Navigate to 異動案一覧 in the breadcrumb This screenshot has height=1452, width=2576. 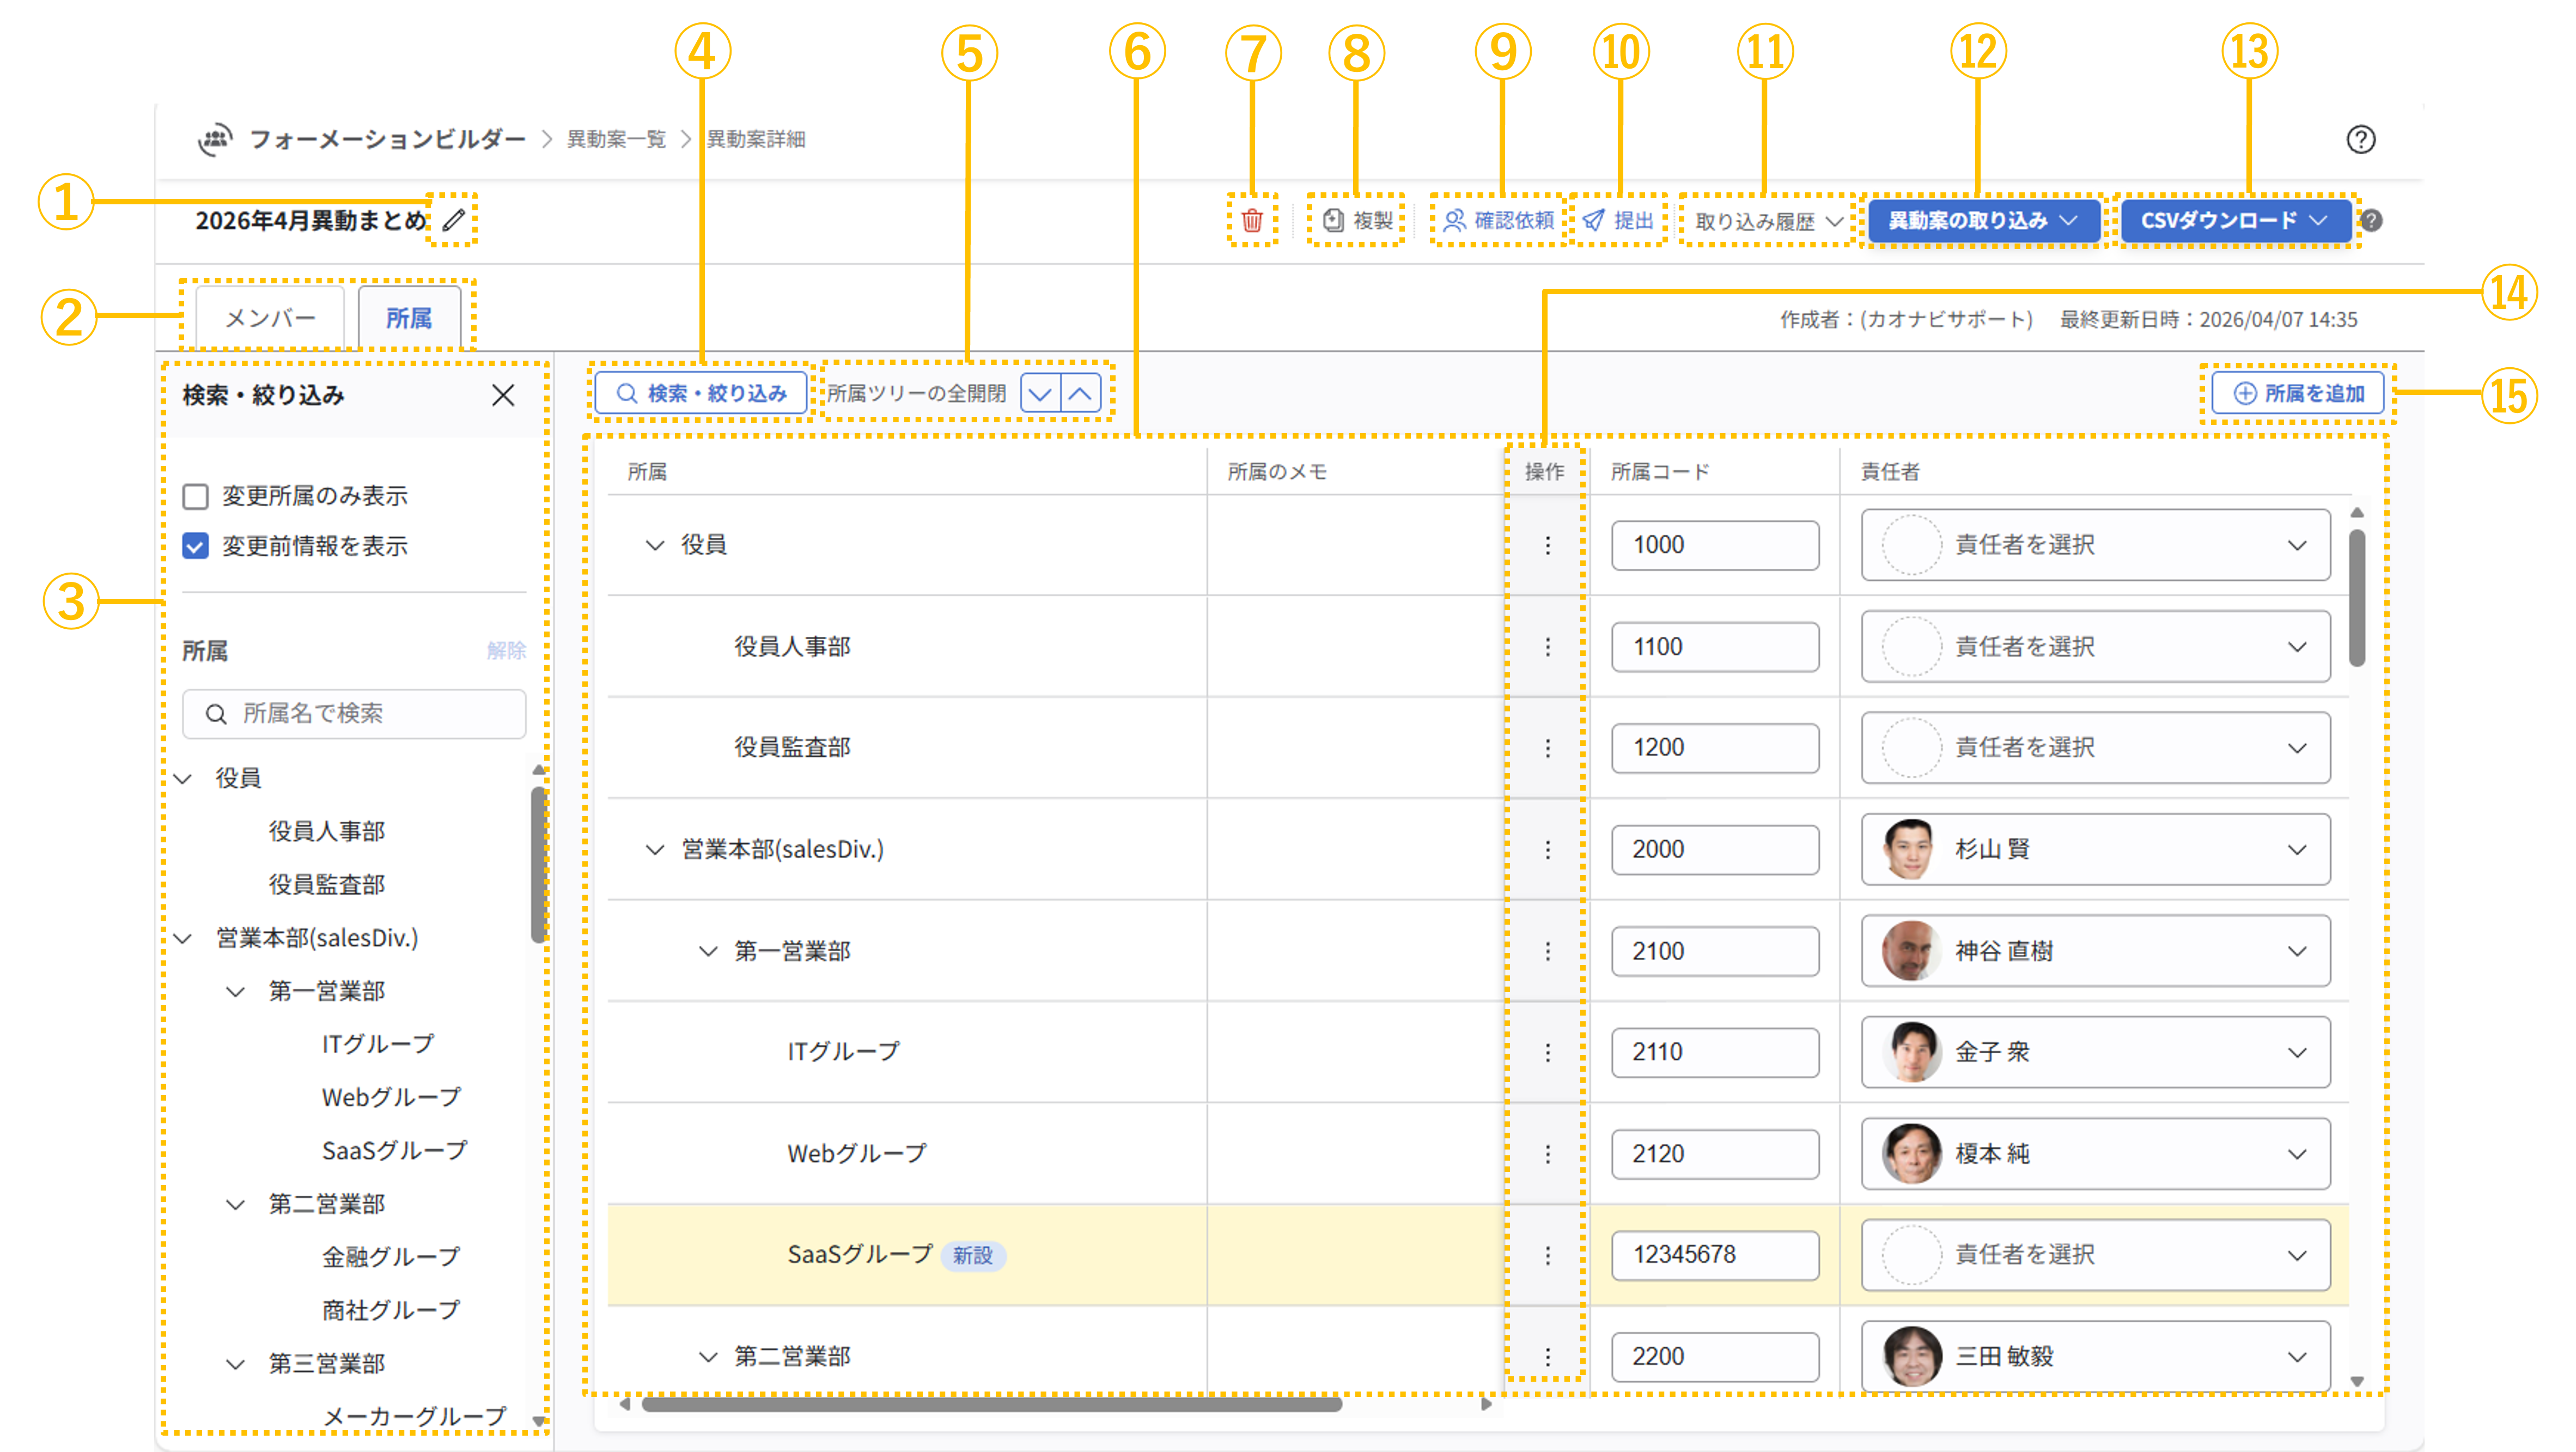(615, 139)
